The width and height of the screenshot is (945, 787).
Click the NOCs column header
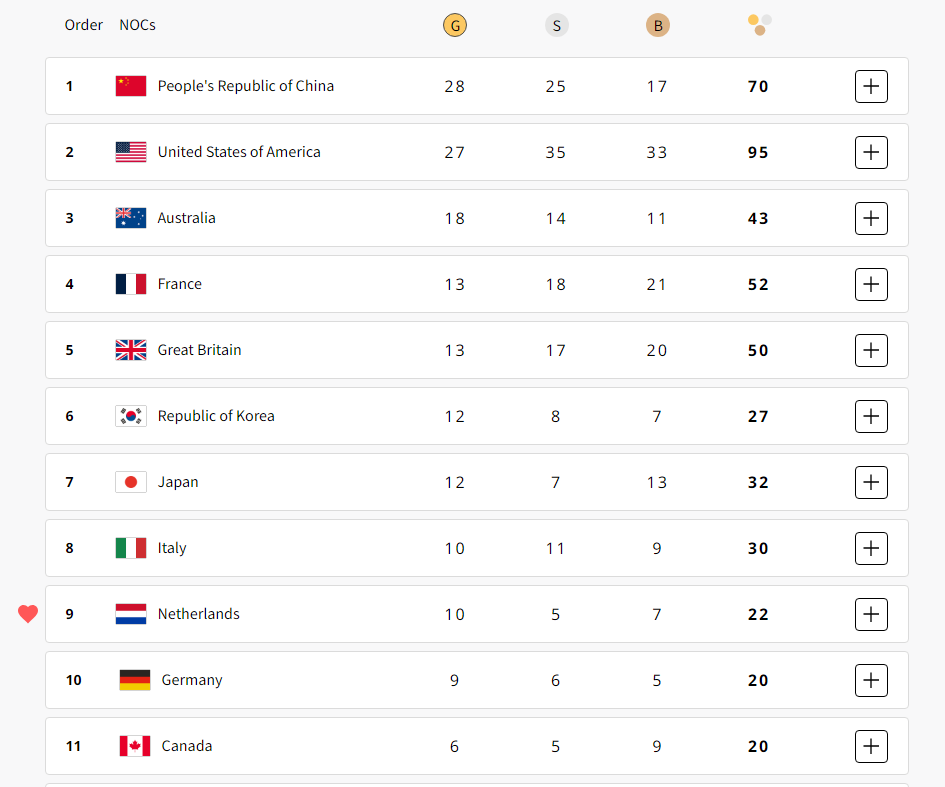[137, 25]
